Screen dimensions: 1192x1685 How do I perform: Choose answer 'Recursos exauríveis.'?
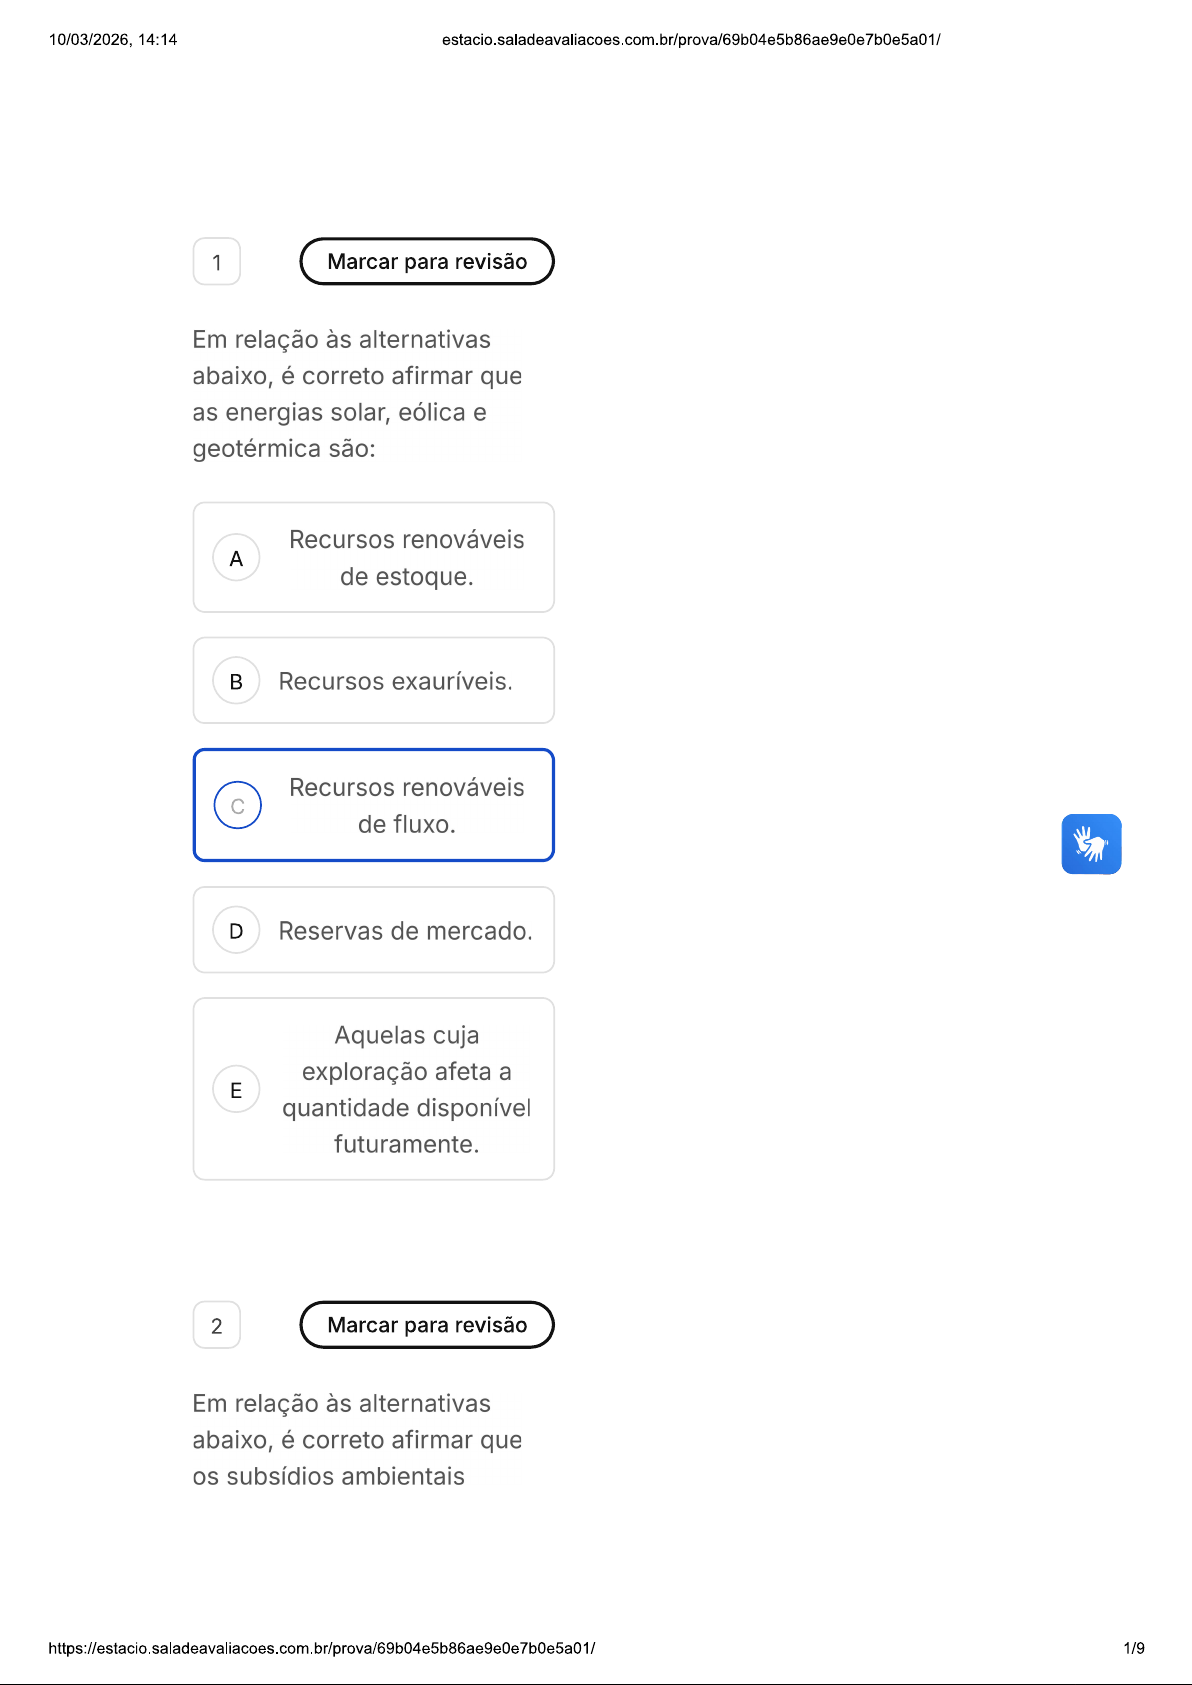click(374, 680)
